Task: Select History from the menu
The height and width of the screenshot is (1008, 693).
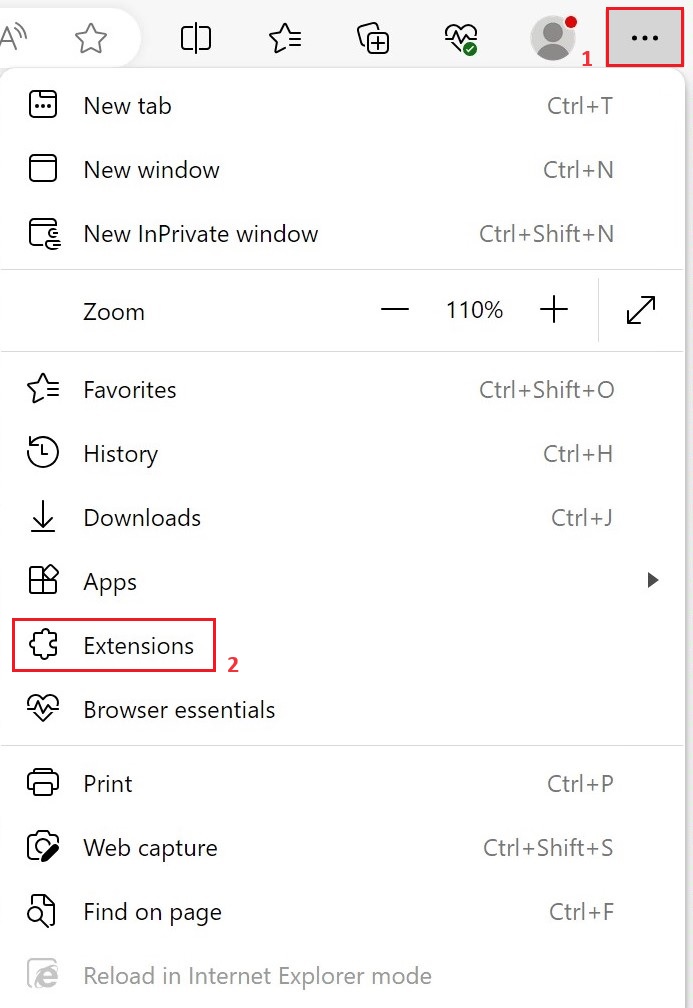Action: pyautogui.click(x=120, y=453)
